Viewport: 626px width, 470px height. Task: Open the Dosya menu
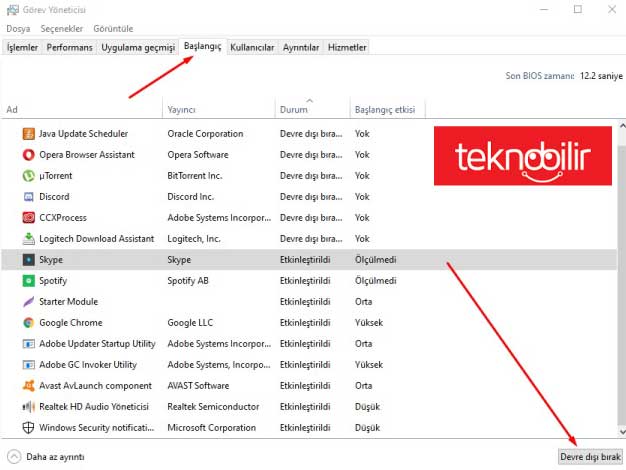pos(18,29)
